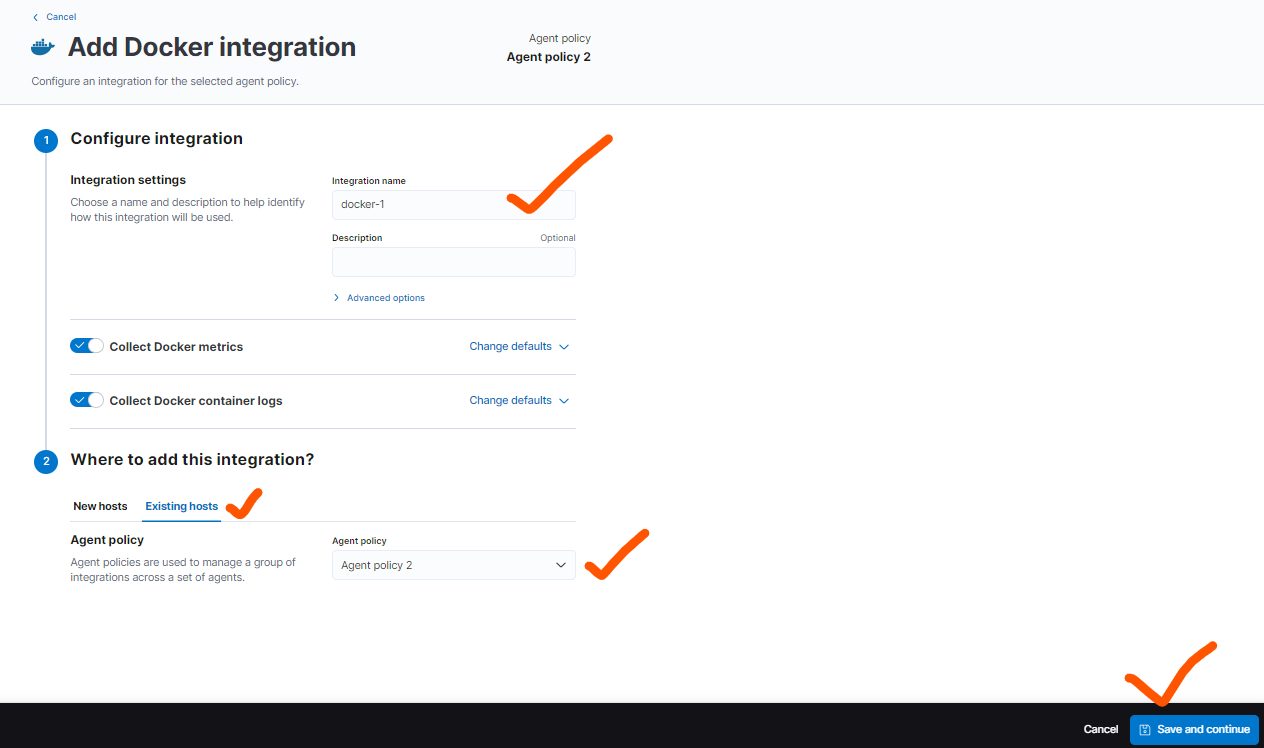Click the Docker whale logo icon
This screenshot has height=748, width=1264.
tap(44, 47)
